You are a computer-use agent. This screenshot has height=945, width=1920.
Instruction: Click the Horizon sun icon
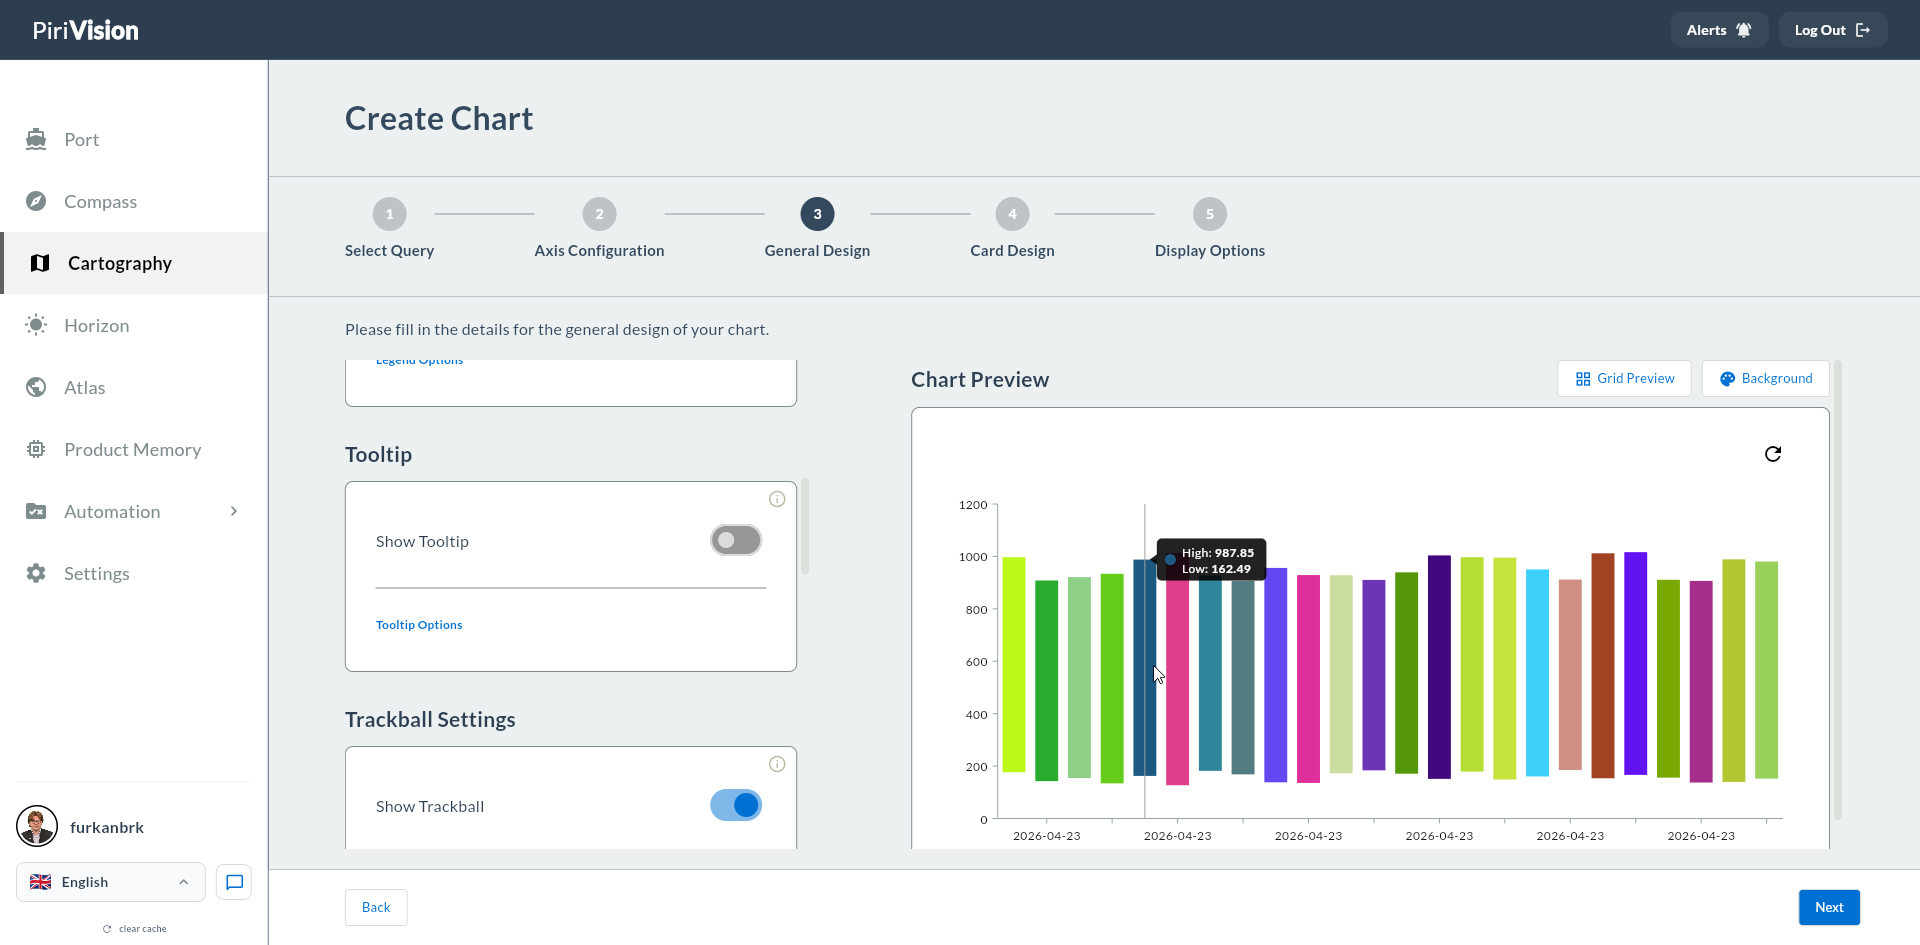36,325
